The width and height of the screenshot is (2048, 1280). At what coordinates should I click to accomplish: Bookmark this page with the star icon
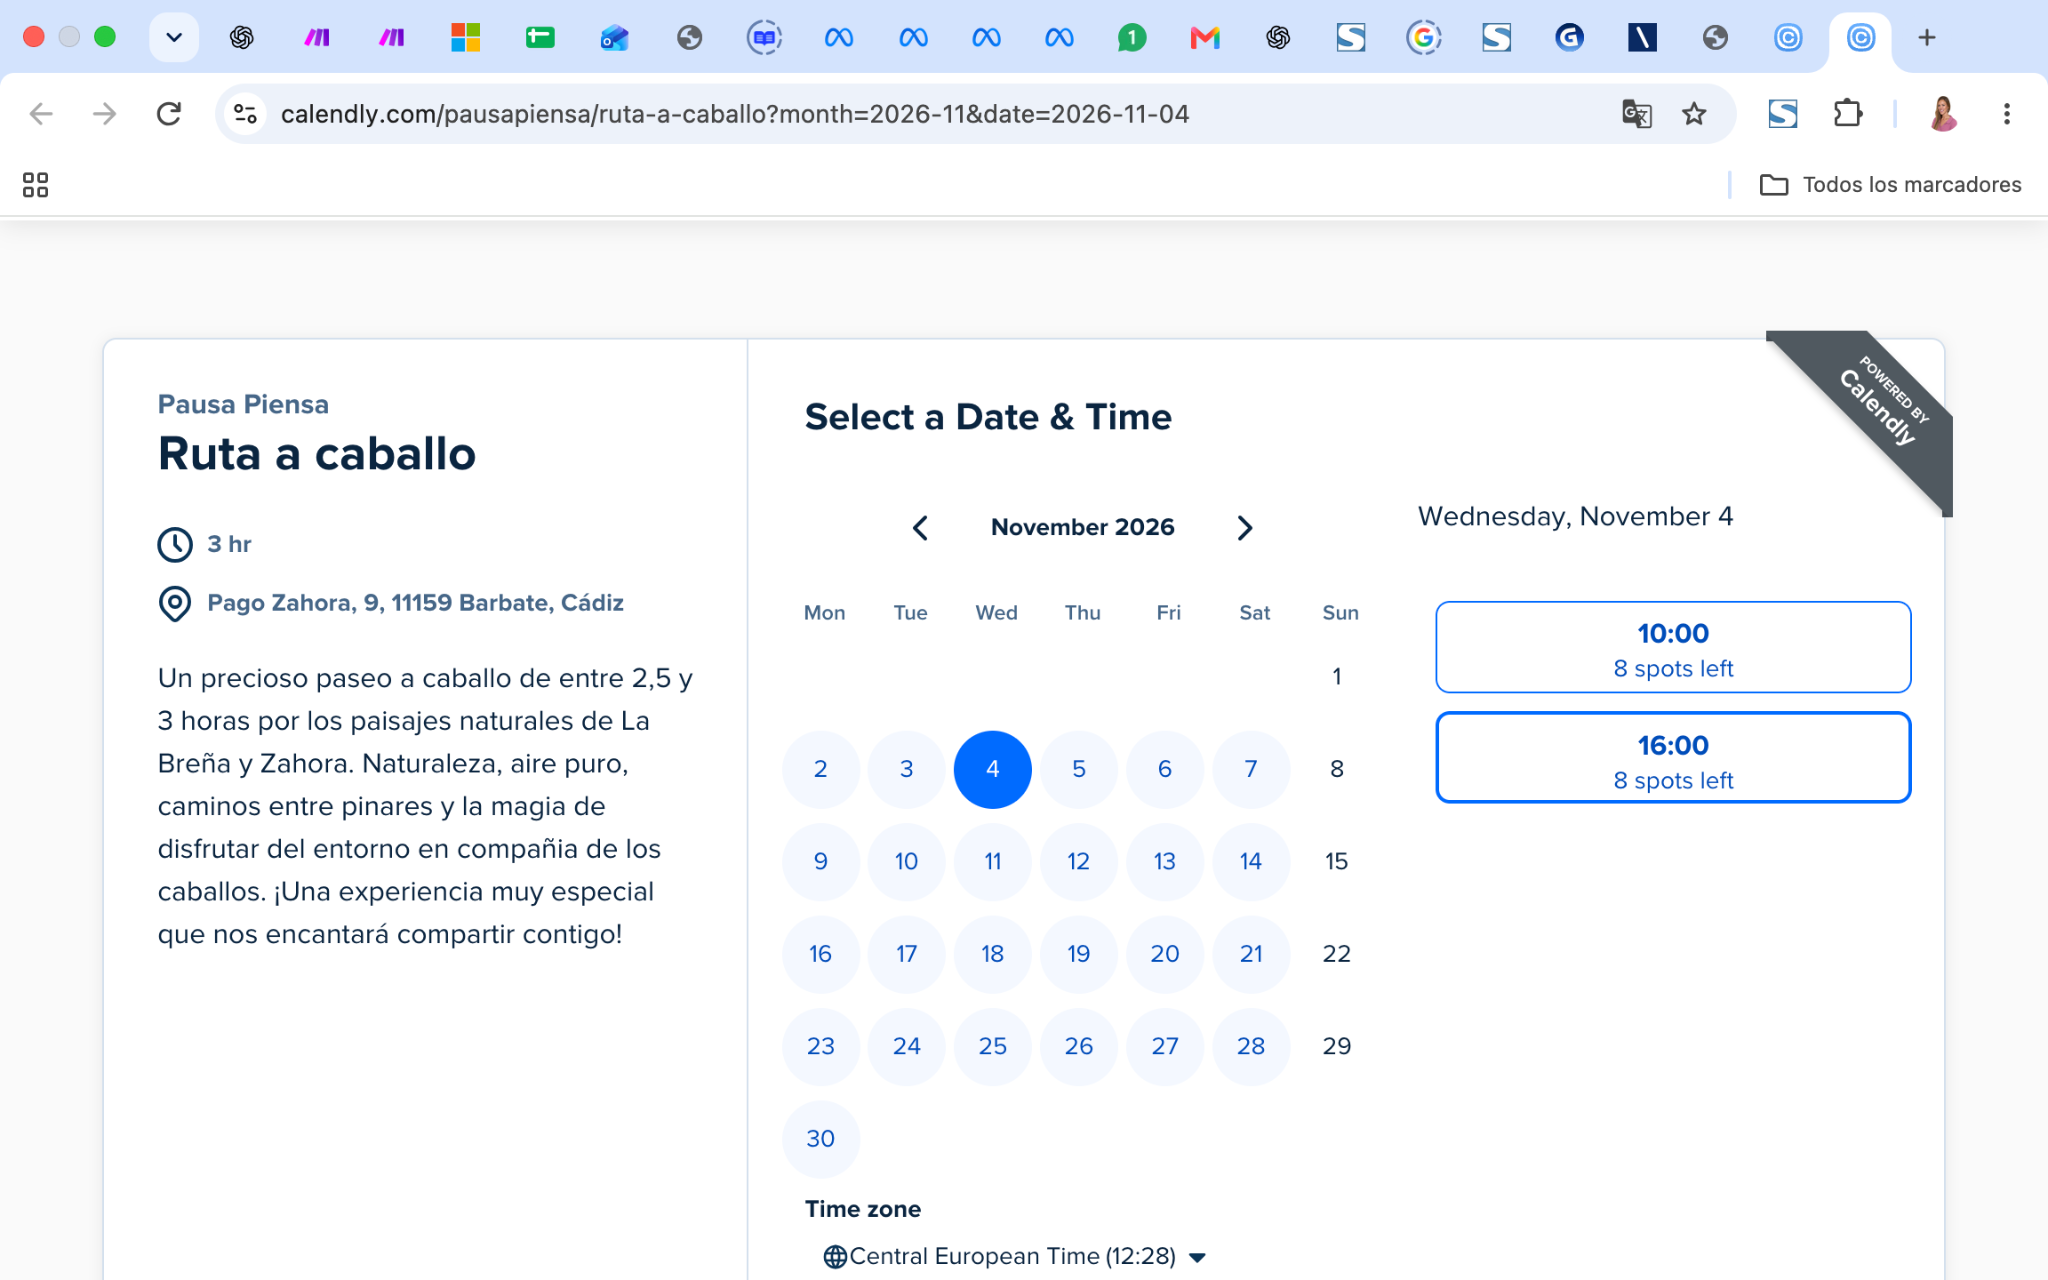click(x=1694, y=114)
